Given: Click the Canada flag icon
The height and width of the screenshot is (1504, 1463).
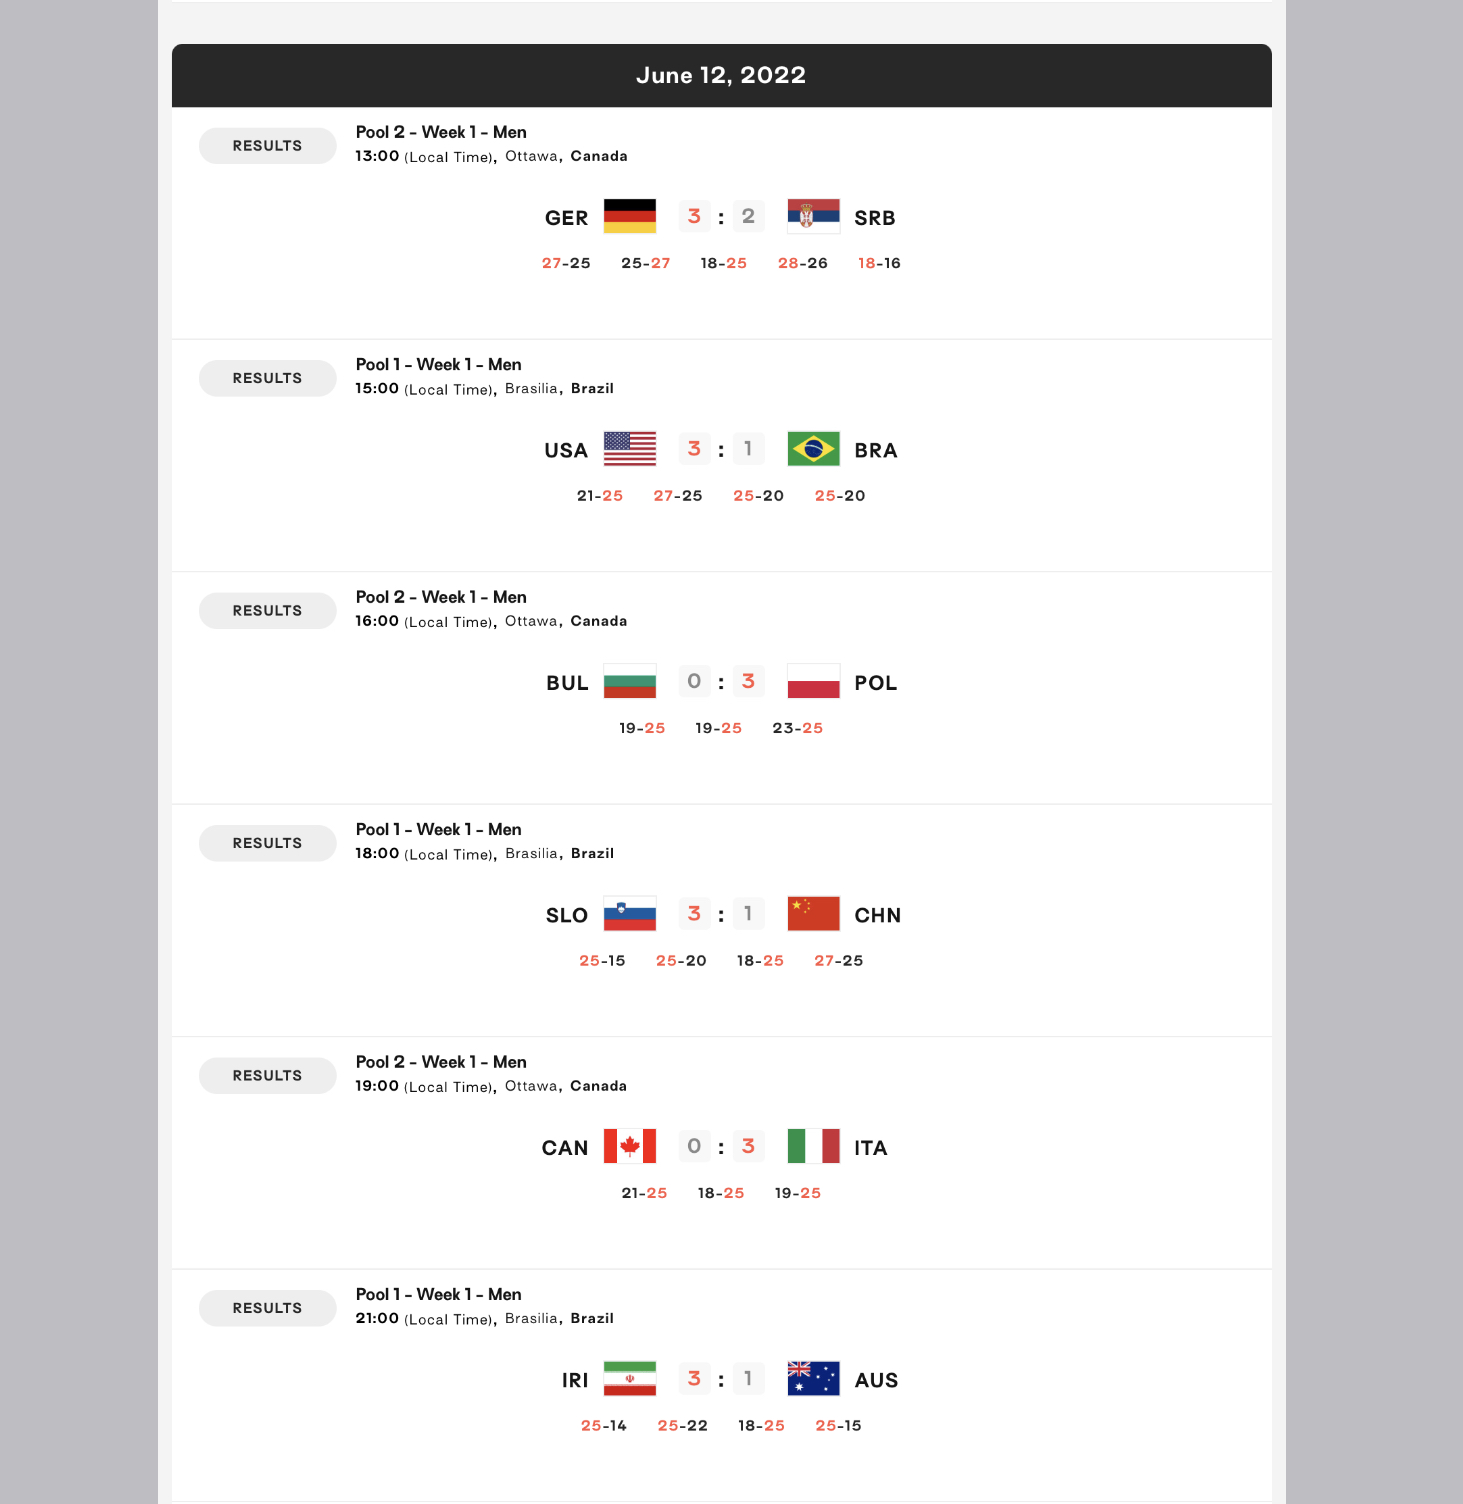Looking at the screenshot, I should pos(630,1146).
